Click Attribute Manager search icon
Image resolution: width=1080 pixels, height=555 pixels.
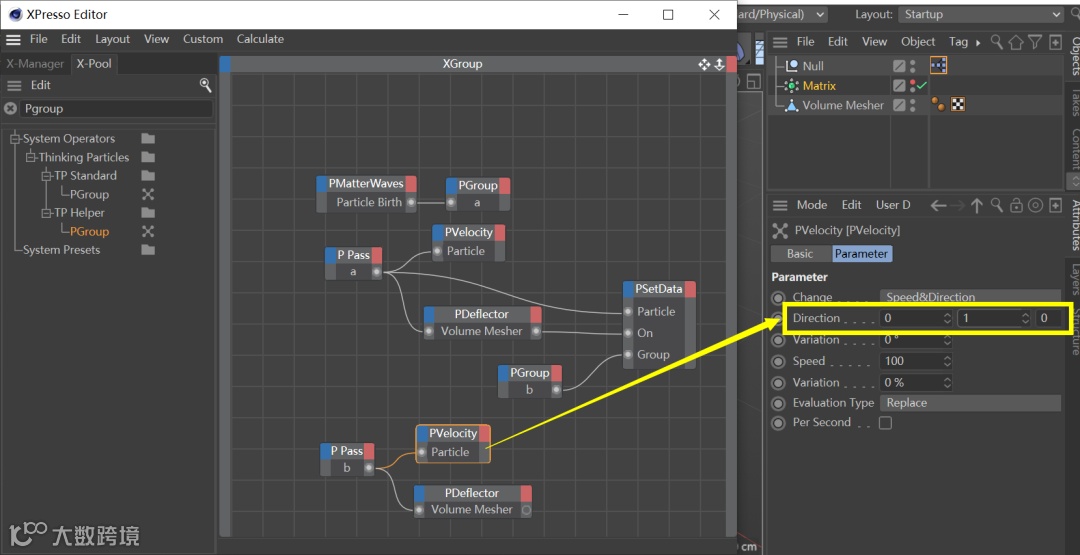pos(996,205)
